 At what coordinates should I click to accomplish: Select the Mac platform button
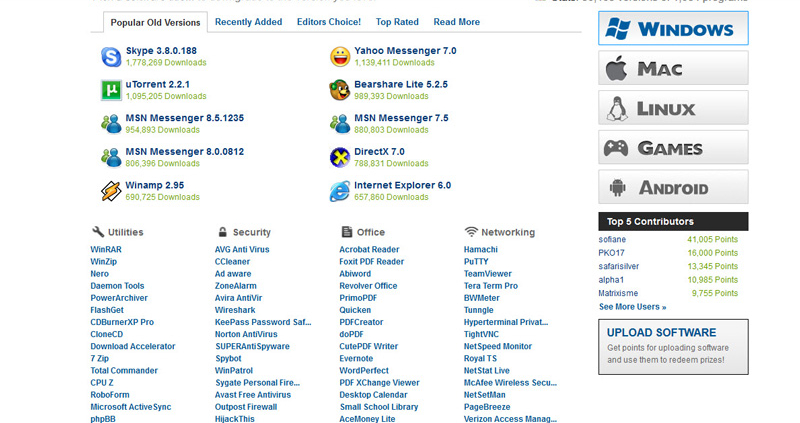tap(673, 68)
